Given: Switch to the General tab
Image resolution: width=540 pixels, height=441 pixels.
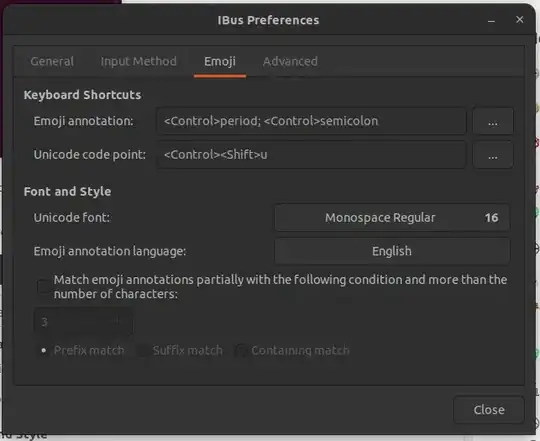Looking at the screenshot, I should coord(52,61).
